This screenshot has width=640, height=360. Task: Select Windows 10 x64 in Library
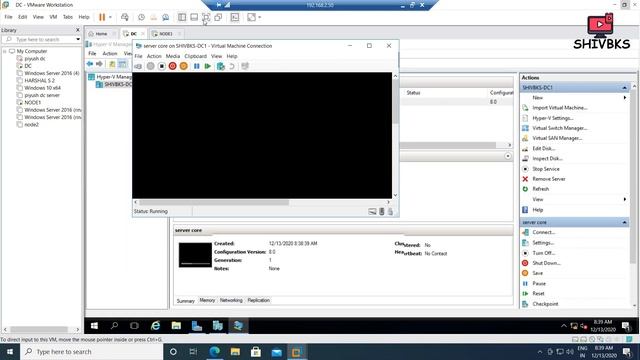click(x=42, y=88)
